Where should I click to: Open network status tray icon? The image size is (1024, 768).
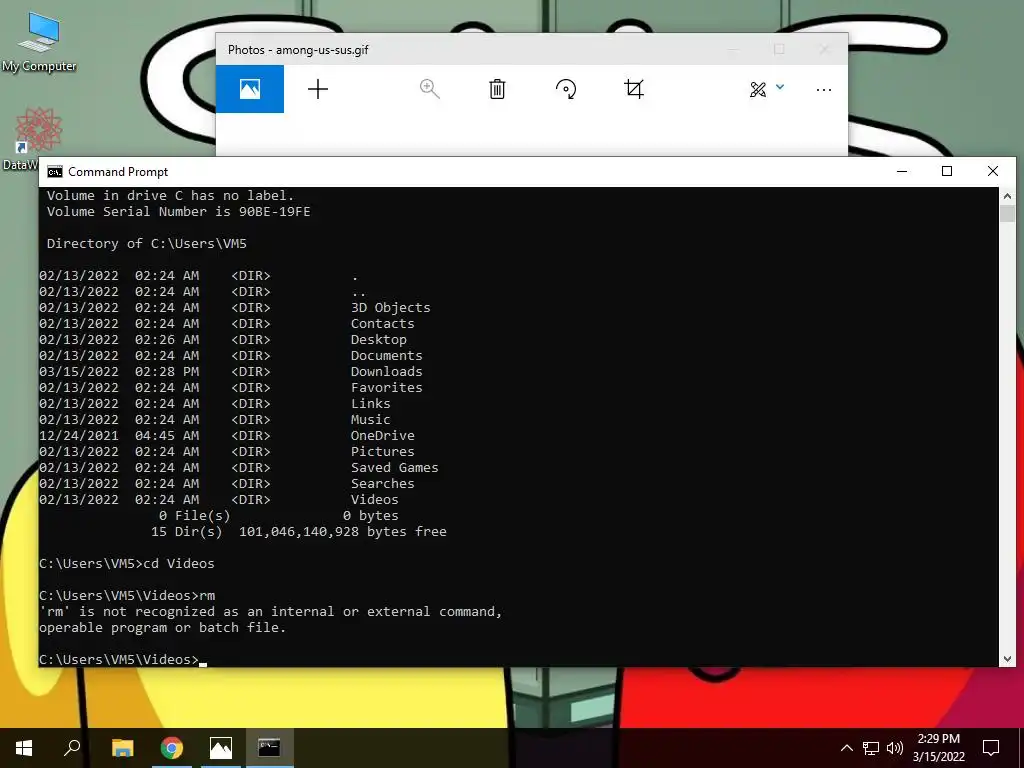(871, 748)
